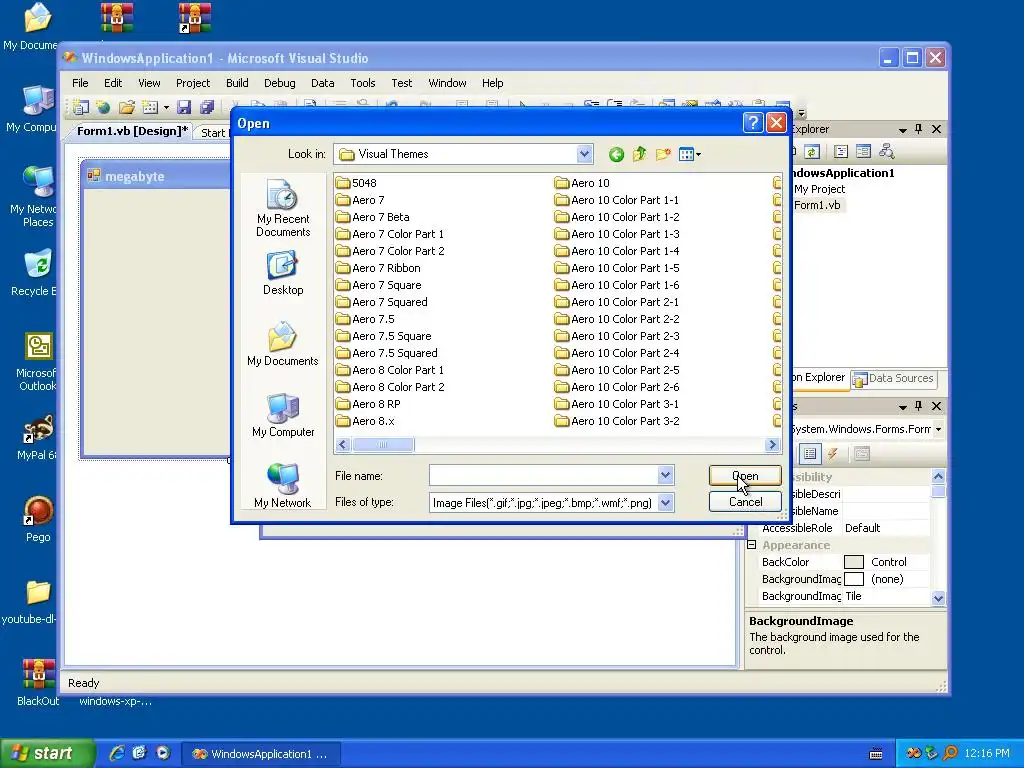Open the Debug menu
The image size is (1024, 768).
pos(280,83)
